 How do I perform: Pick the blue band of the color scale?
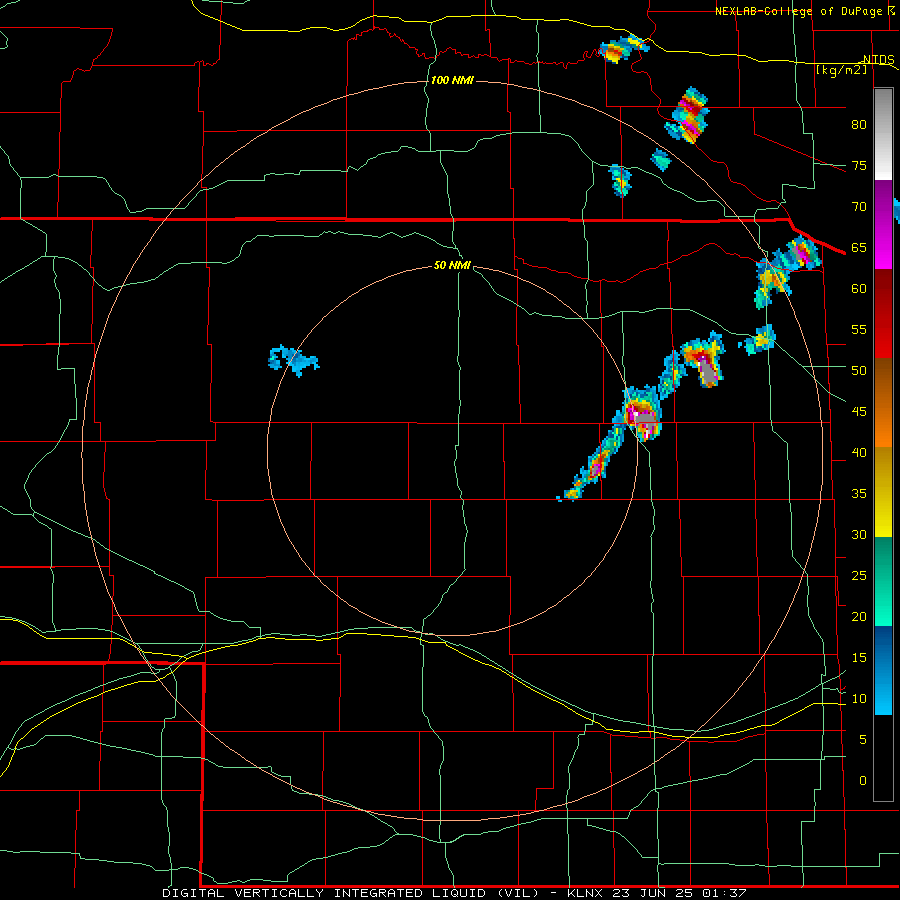(883, 670)
